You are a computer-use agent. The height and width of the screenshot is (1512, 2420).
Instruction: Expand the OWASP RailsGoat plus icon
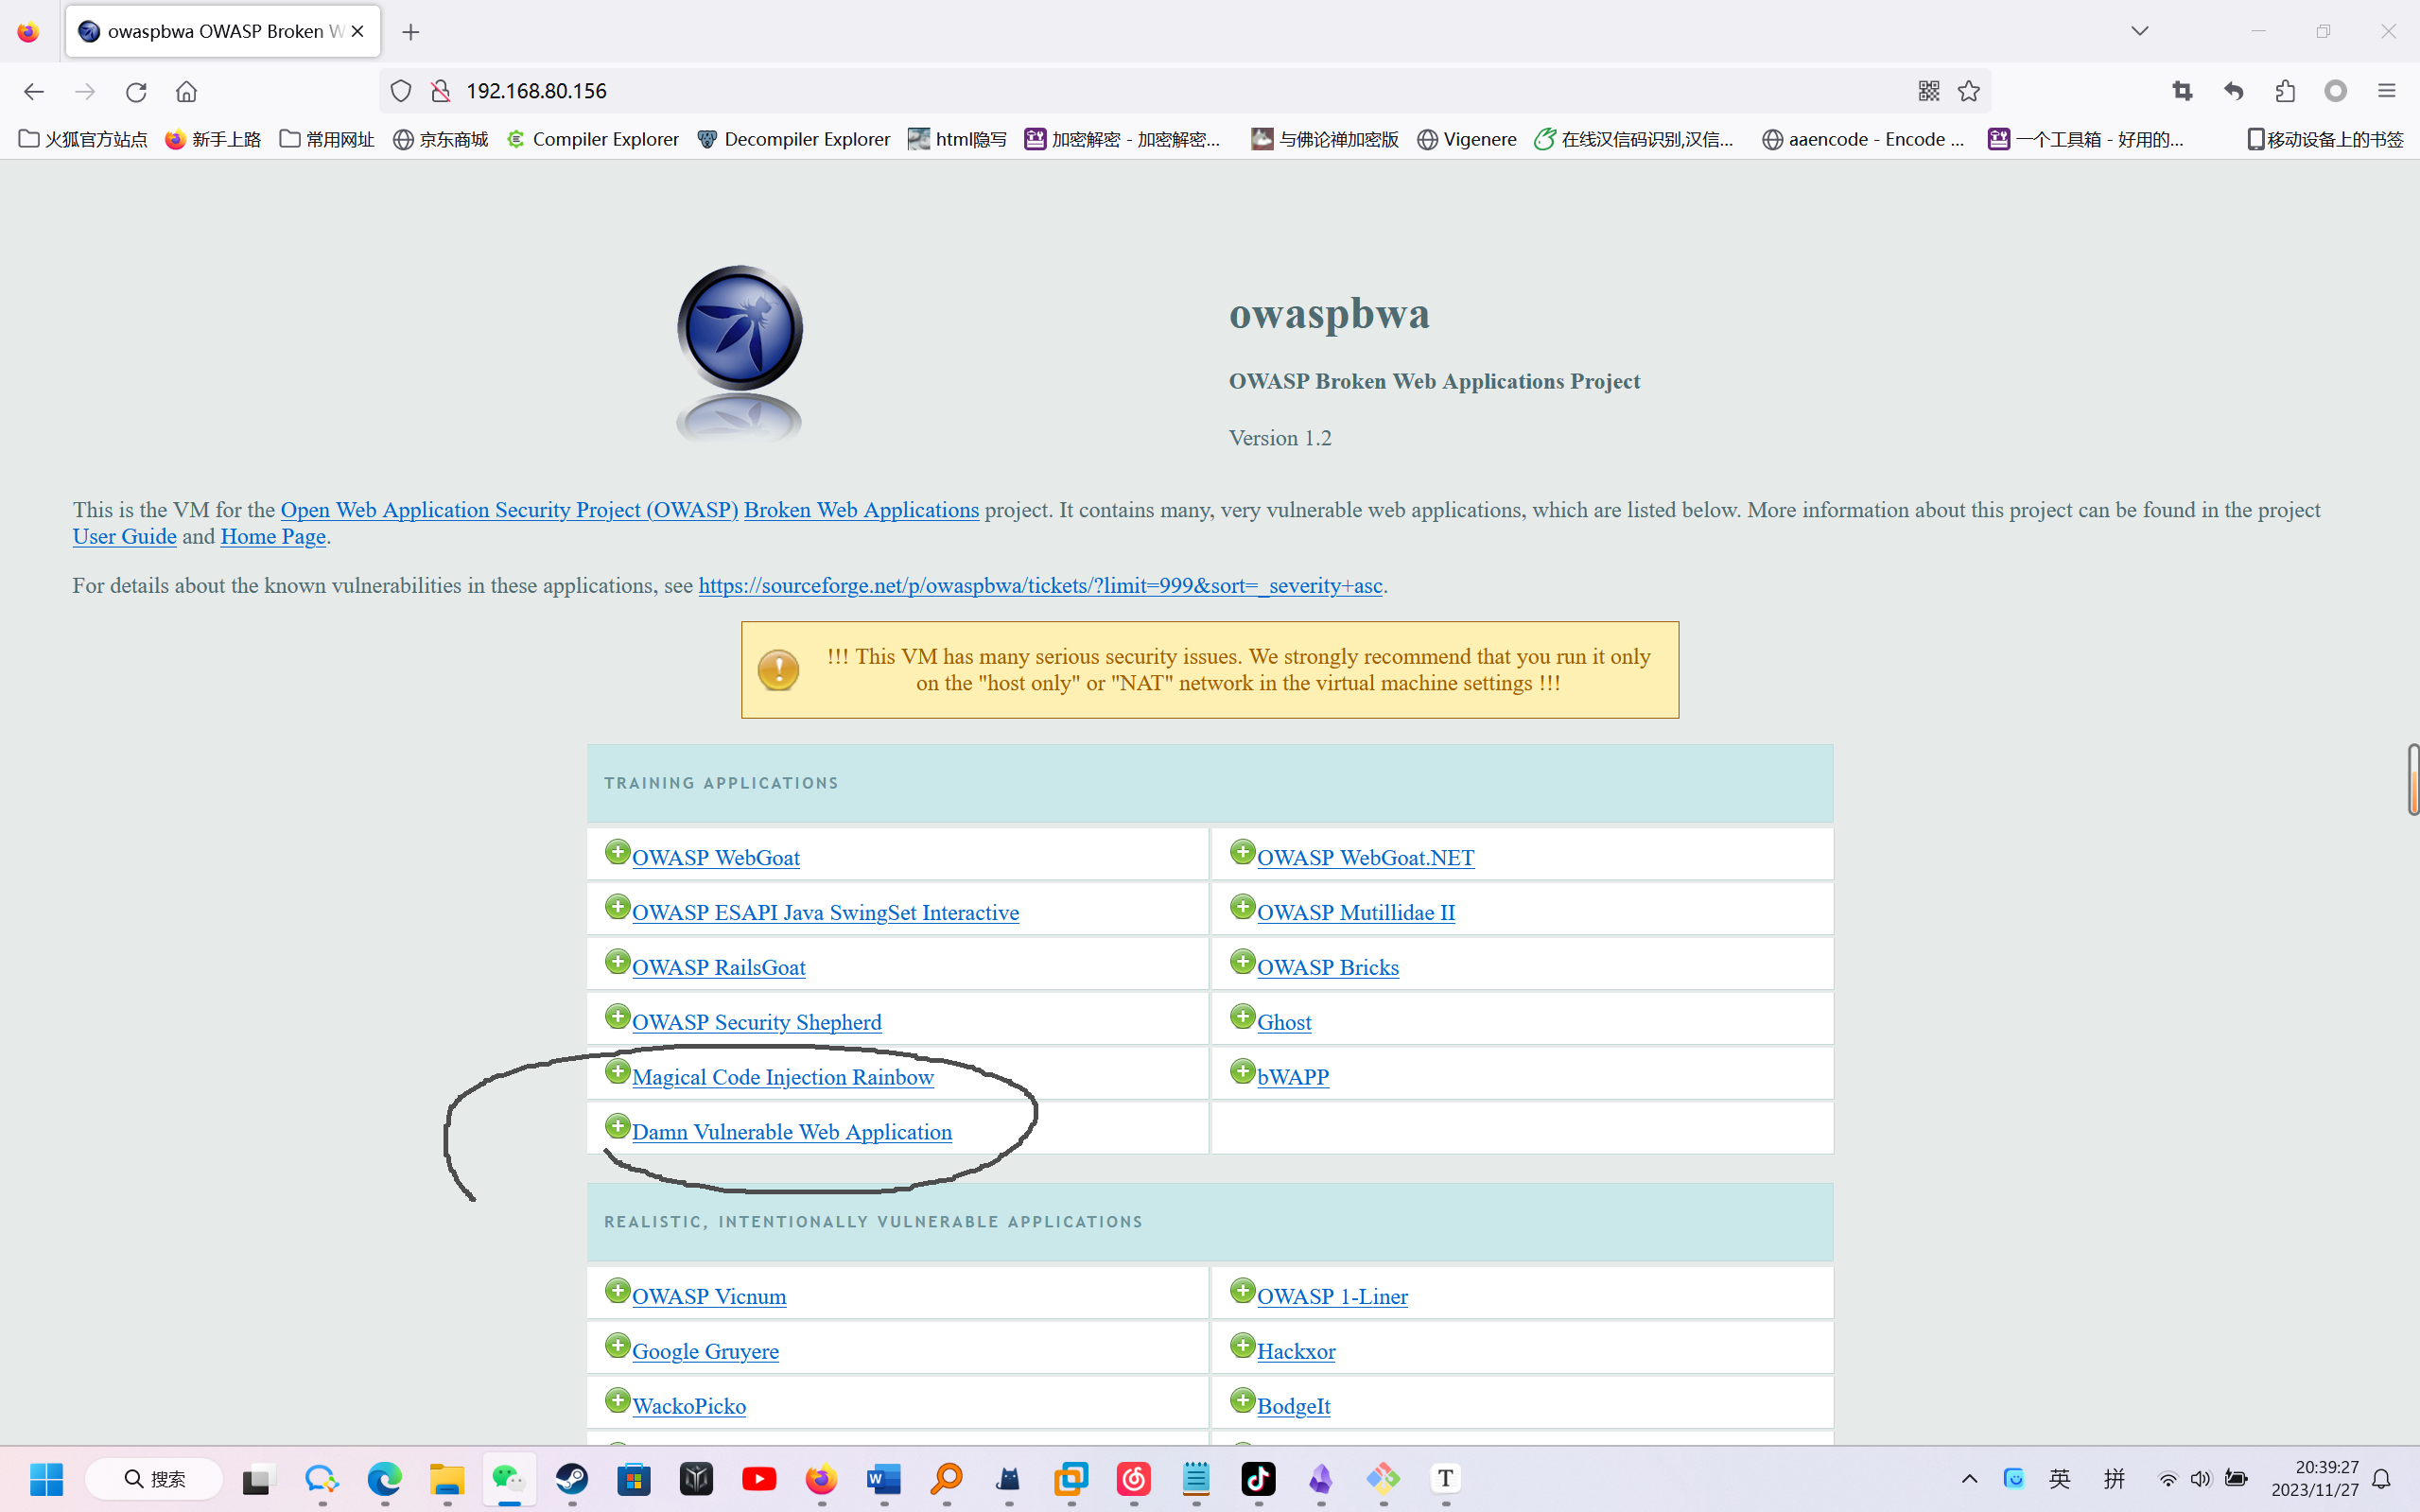pos(618,962)
